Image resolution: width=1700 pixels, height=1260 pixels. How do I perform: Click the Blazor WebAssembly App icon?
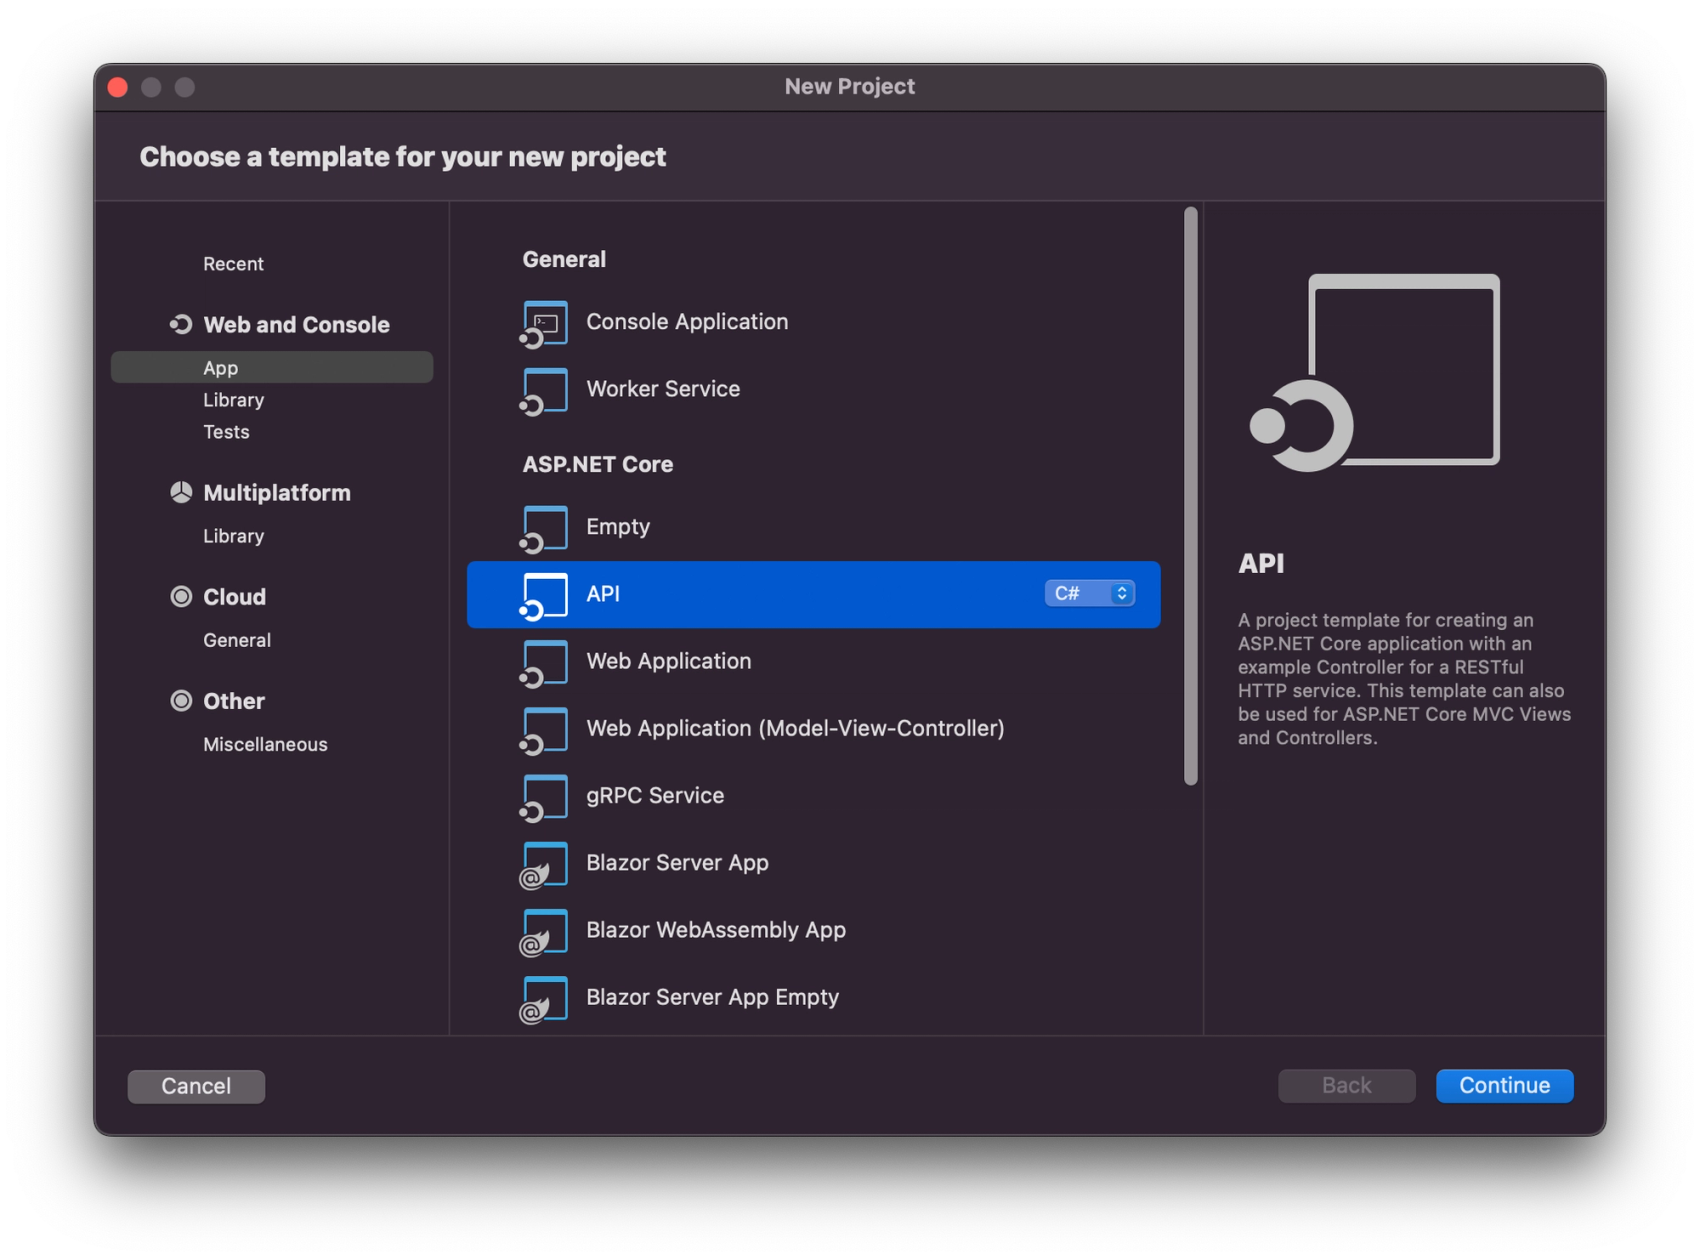pos(544,931)
